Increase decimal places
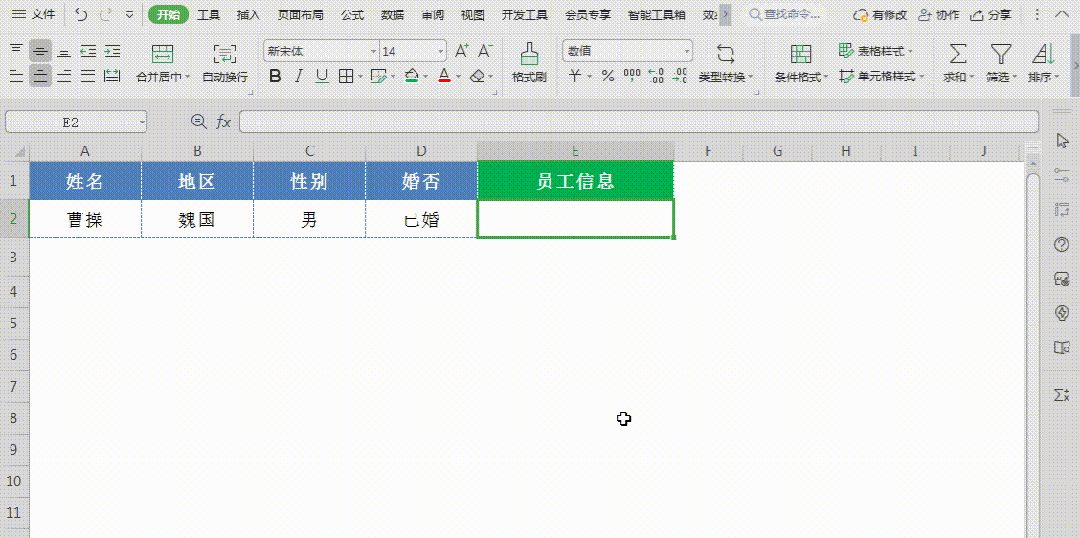 point(656,76)
